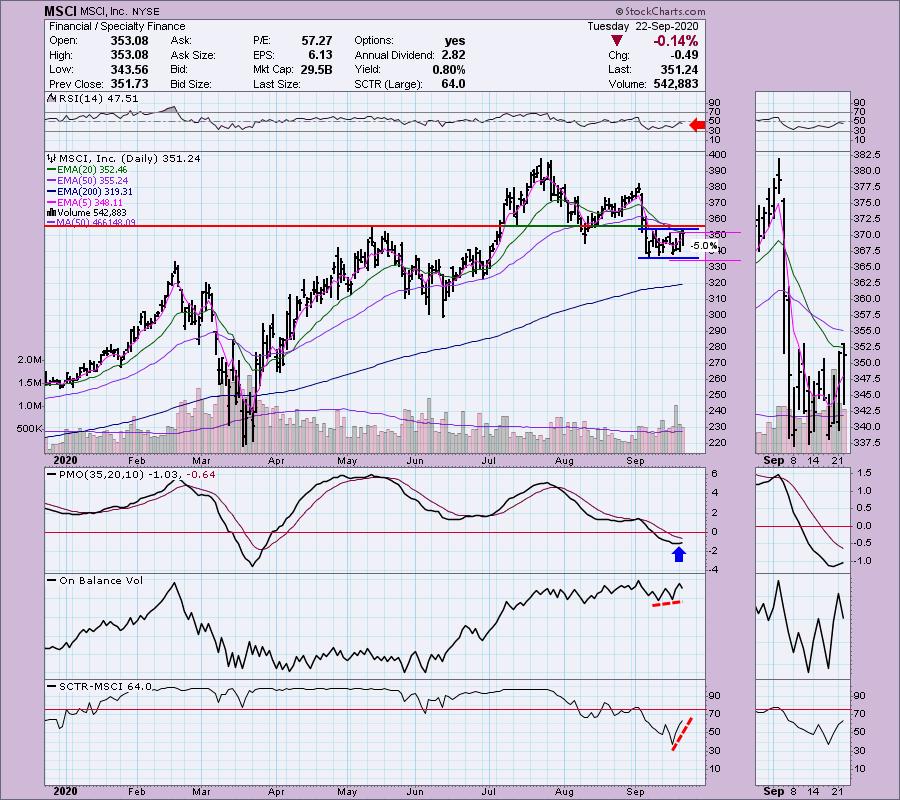The width and height of the screenshot is (900, 800).
Task: Click the Mkt Cap value 29.5B
Action: pyautogui.click(x=316, y=69)
